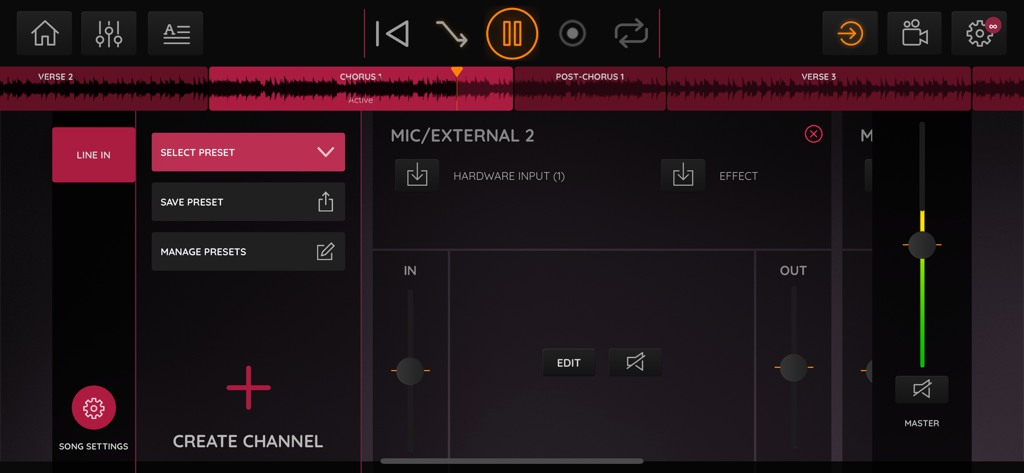
Task: Click Edit on Mic/External 2 channel
Action: [x=569, y=363]
